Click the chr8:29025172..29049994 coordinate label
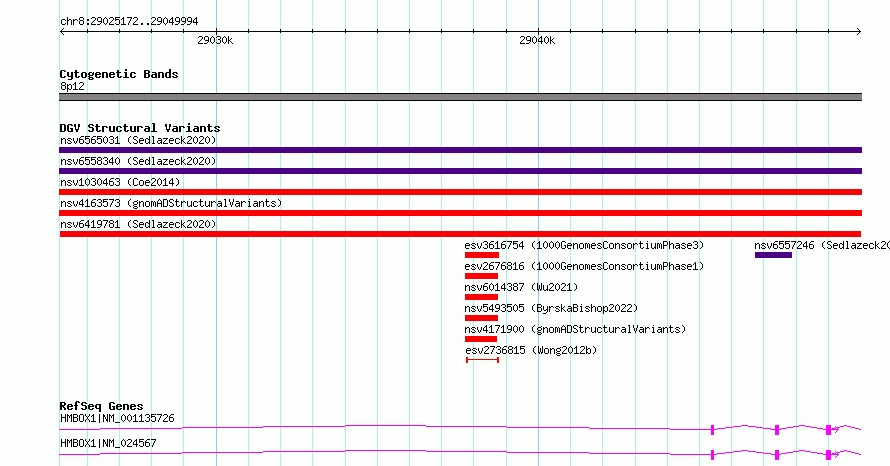Image resolution: width=890 pixels, height=466 pixels. click(x=129, y=21)
